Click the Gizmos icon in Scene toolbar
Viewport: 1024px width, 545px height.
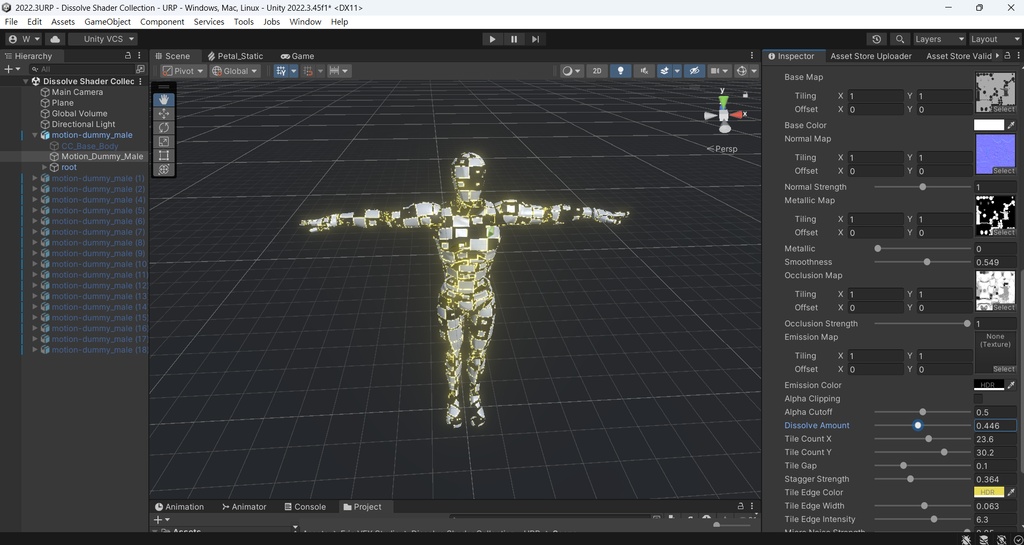742,71
